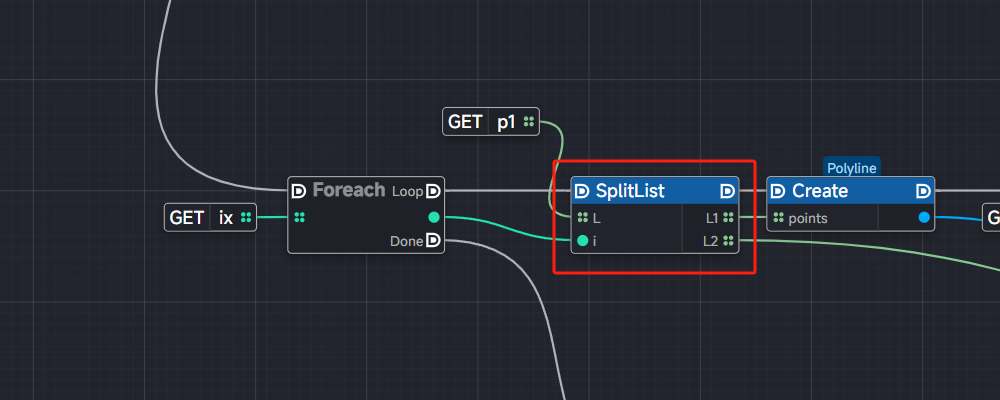Click the Create node execution output pin
Screen dimensions: 1000x400
point(924,191)
